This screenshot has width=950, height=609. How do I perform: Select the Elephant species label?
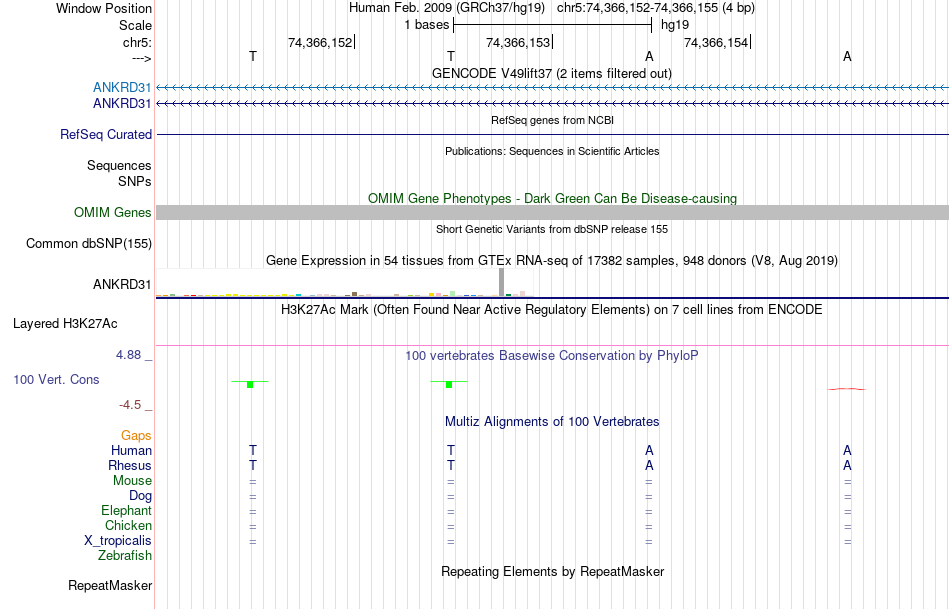[126, 510]
